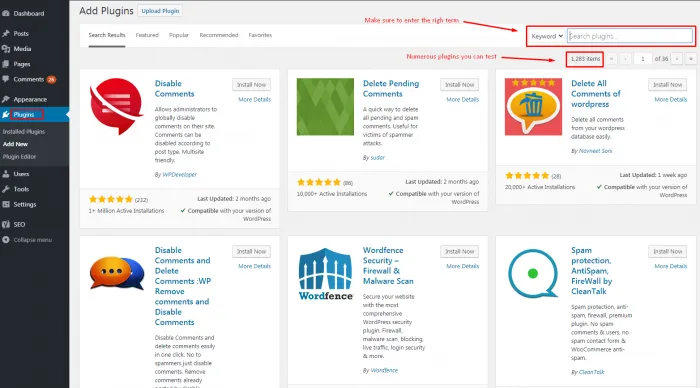Click the 20,000+ Active Installations text
Screen dimensions: 700x388
click(540, 187)
